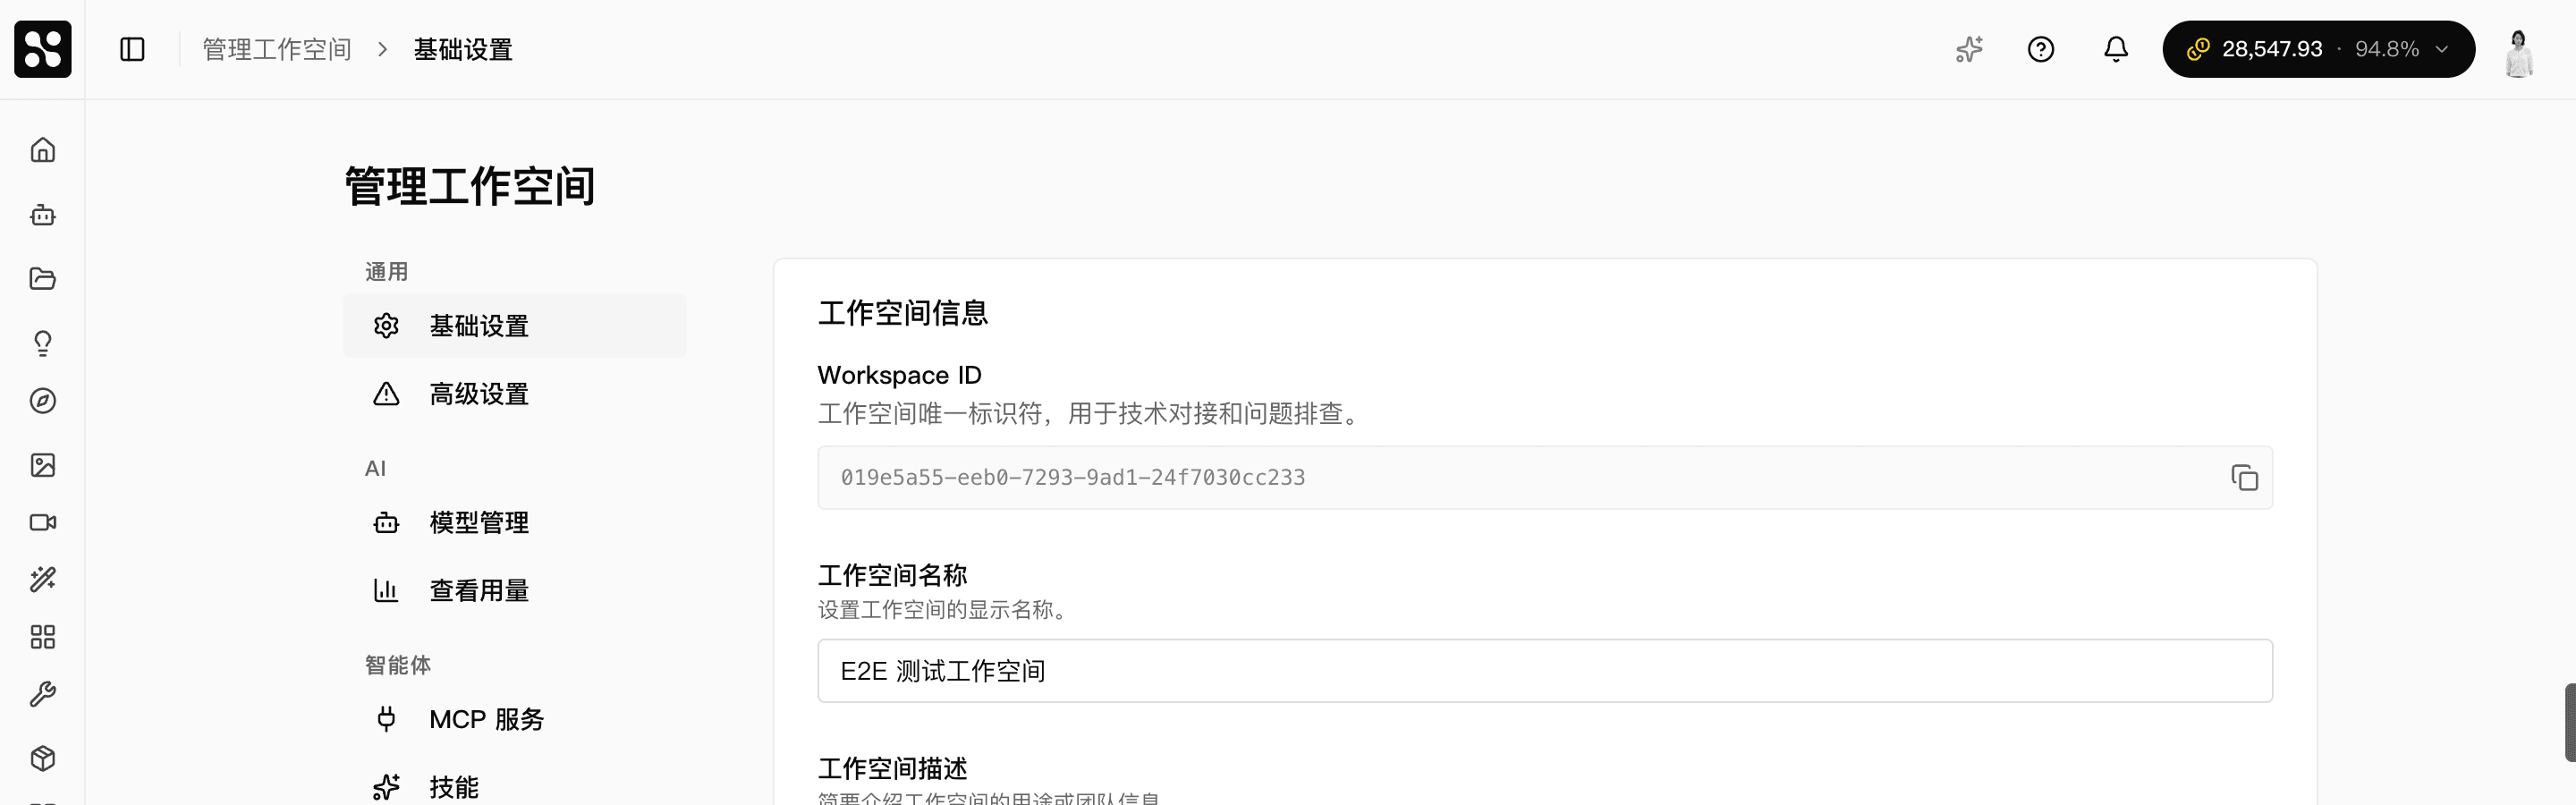This screenshot has width=2576, height=805.
Task: Open the compass explore icon in left rail
Action: [x=43, y=401]
